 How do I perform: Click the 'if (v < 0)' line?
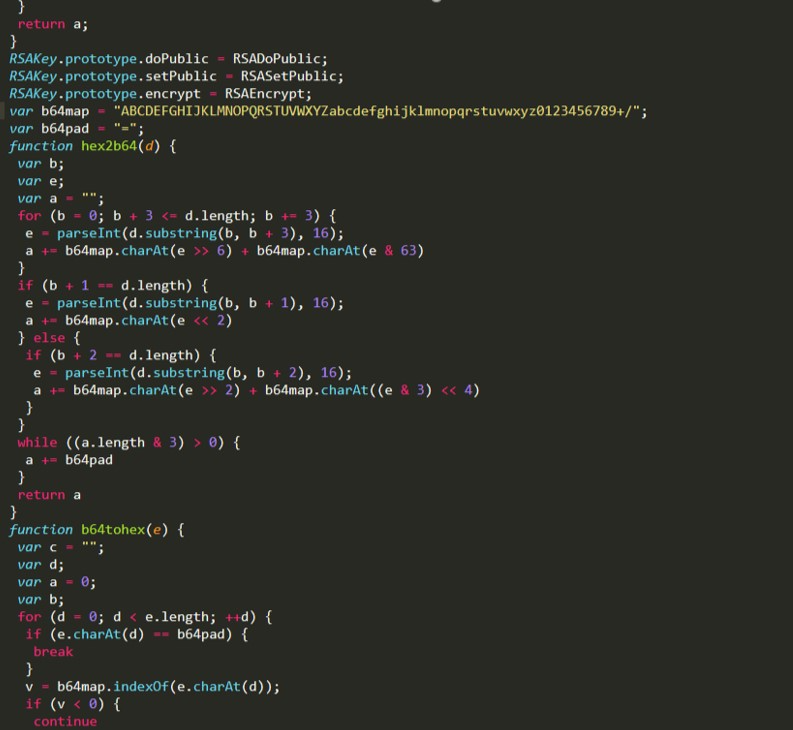(73, 704)
